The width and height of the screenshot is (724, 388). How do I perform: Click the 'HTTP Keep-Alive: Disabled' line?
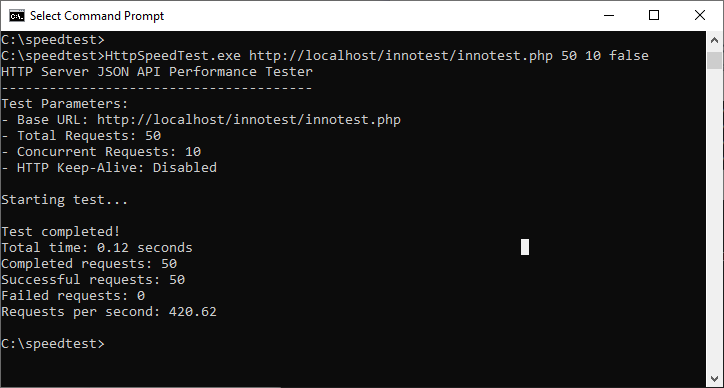[109, 168]
